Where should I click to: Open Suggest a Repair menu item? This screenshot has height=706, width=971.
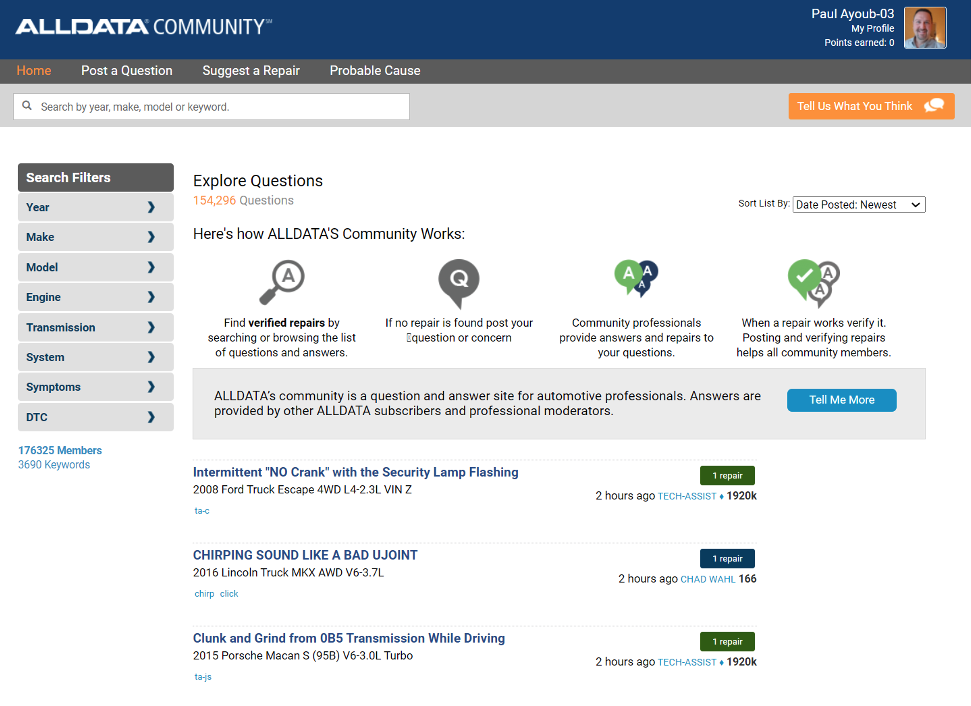coord(251,71)
